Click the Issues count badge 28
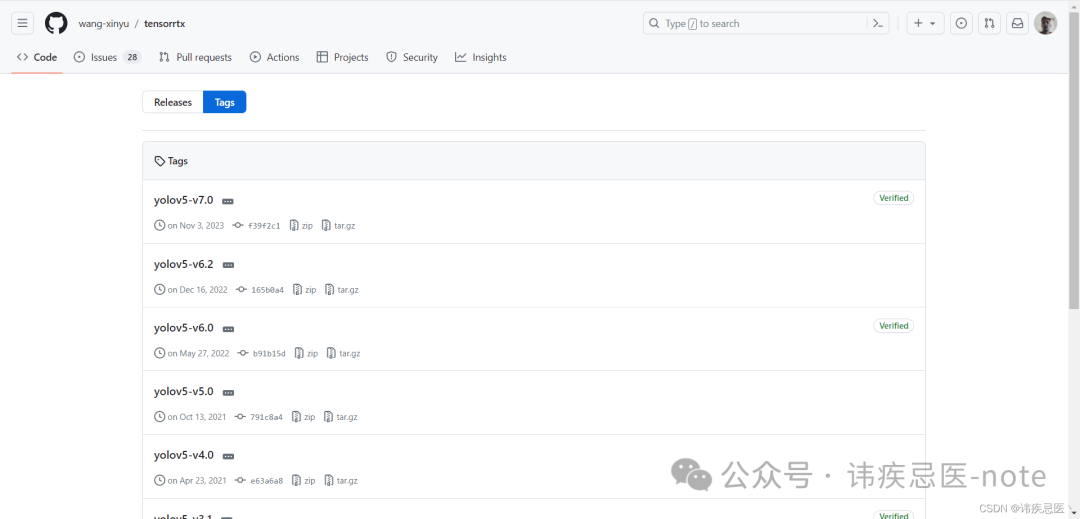The image size is (1080, 519). (132, 57)
